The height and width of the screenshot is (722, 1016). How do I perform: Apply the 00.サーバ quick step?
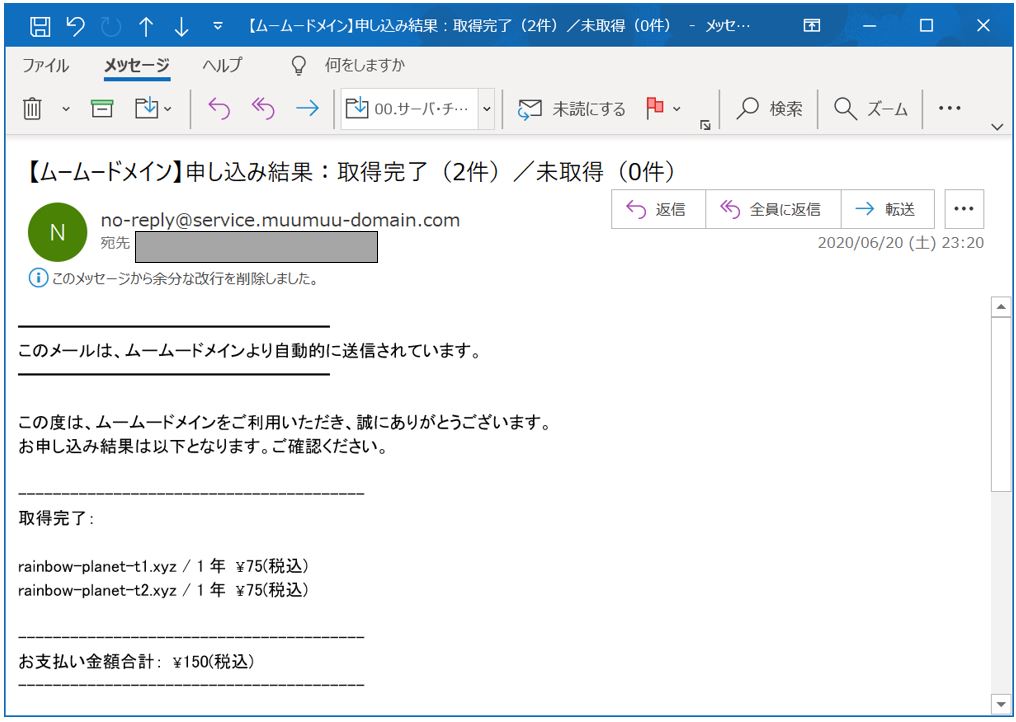click(410, 109)
